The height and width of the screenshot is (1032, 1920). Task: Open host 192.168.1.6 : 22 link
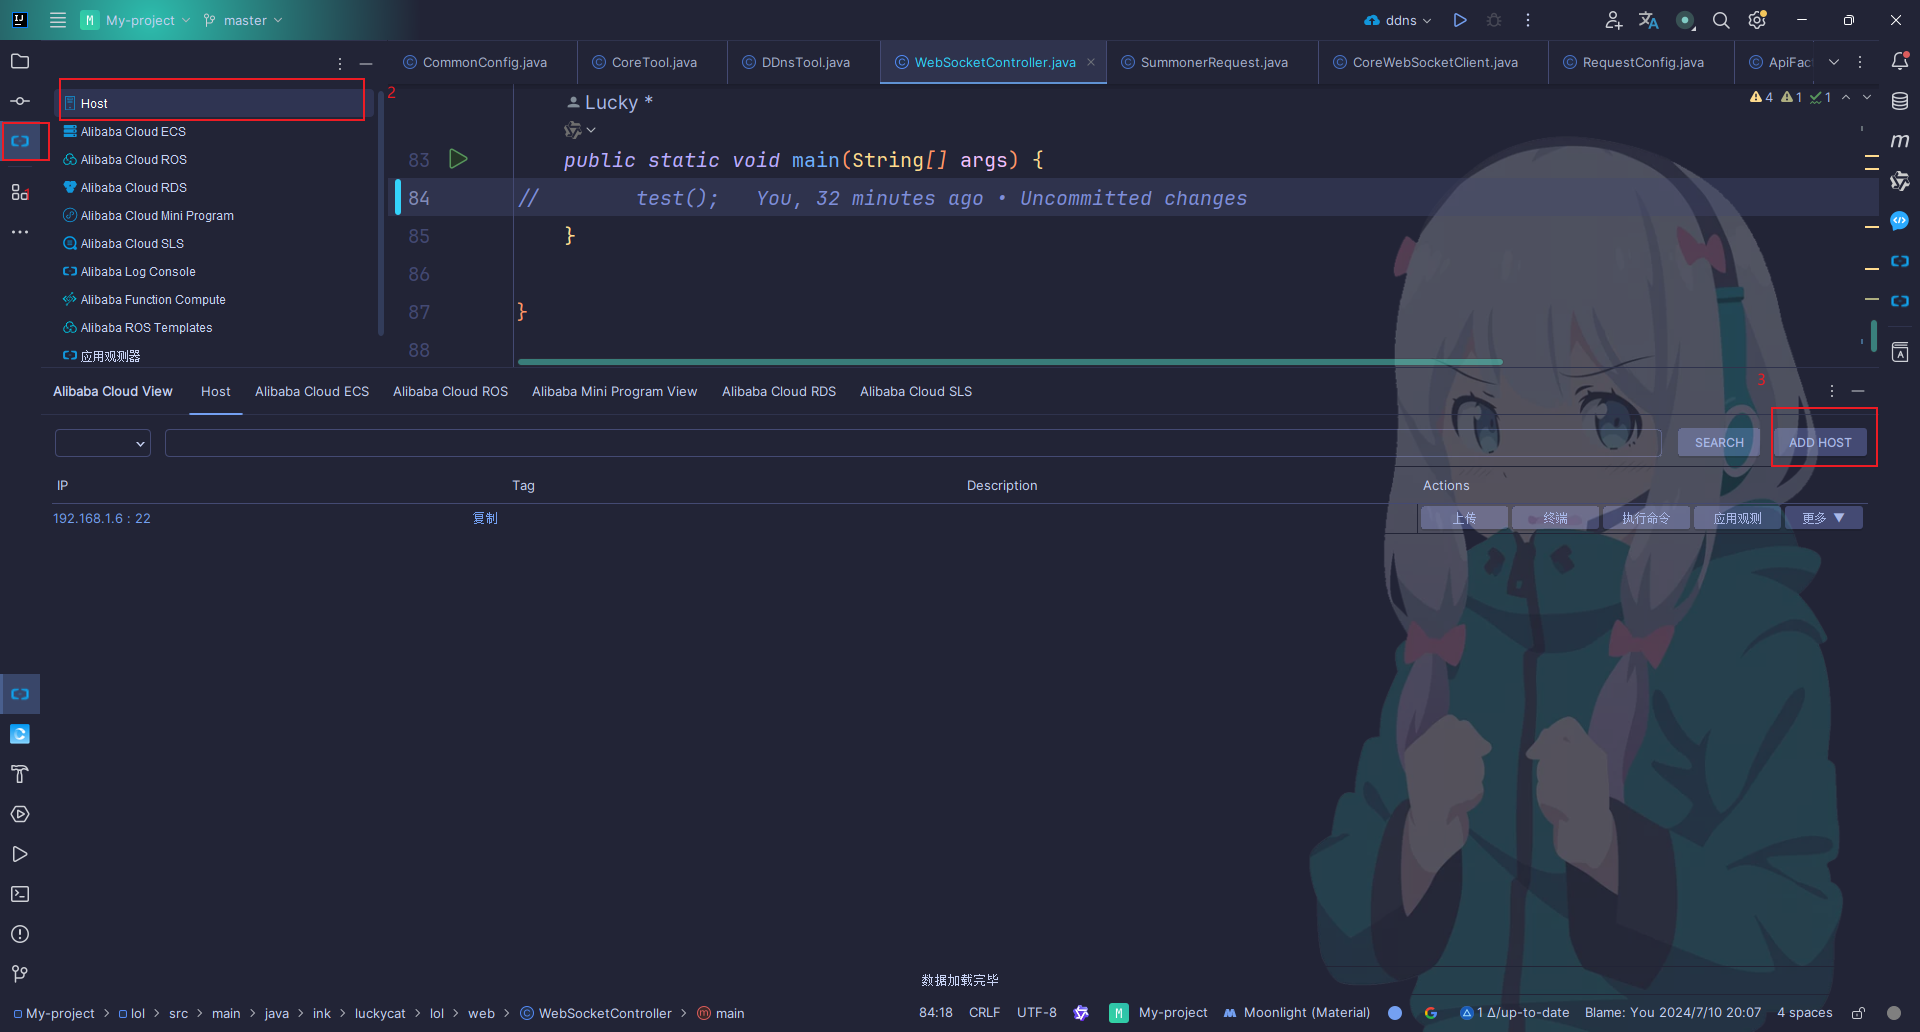[x=102, y=518]
